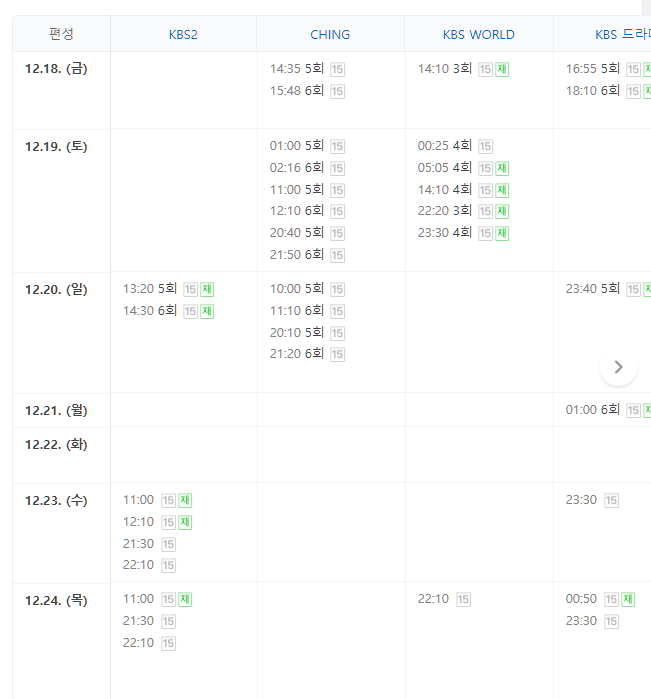Select the 12.24. (목) date row label
The image size is (651, 699).
click(56, 600)
